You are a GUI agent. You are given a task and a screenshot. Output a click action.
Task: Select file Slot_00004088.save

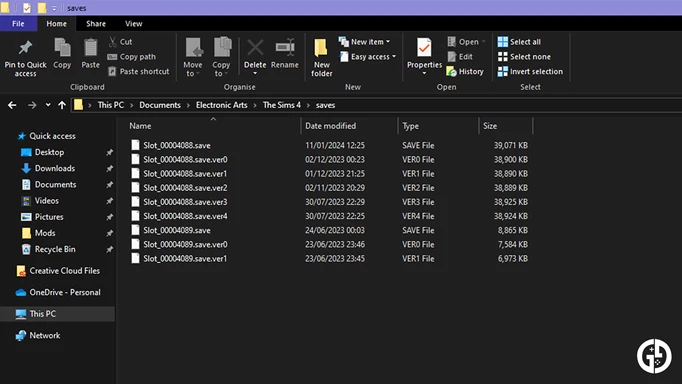click(177, 145)
